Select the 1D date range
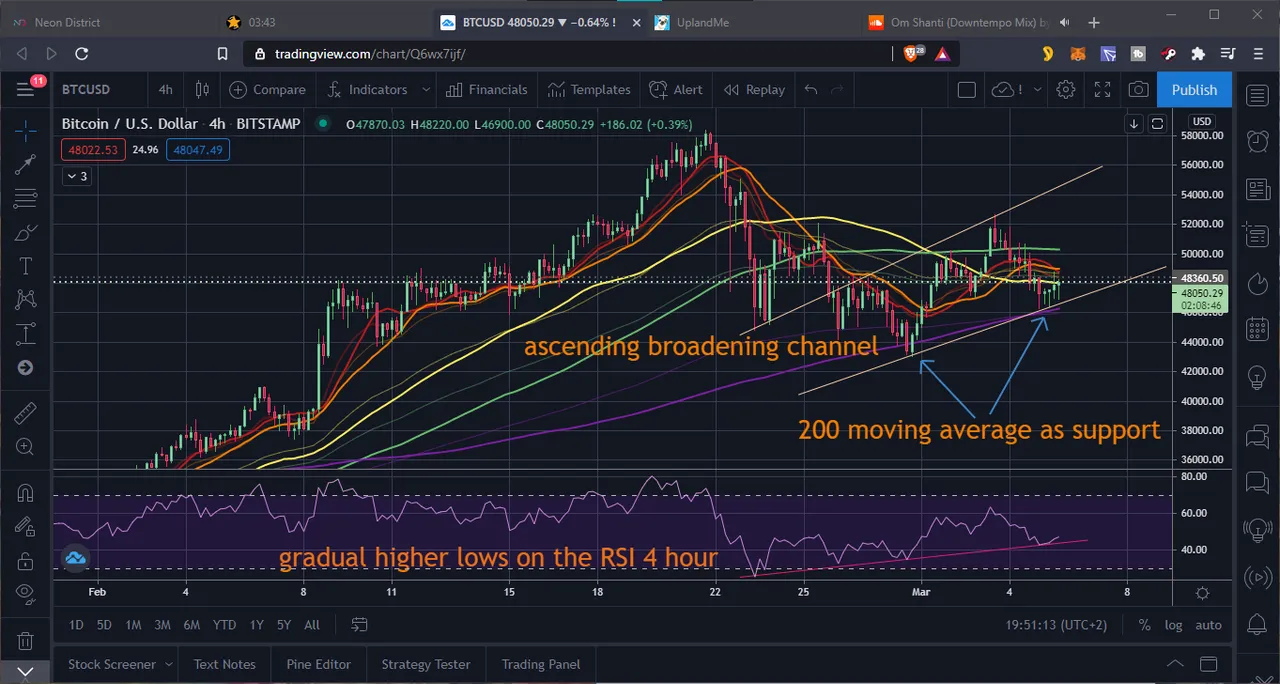This screenshot has width=1280, height=684. [76, 625]
